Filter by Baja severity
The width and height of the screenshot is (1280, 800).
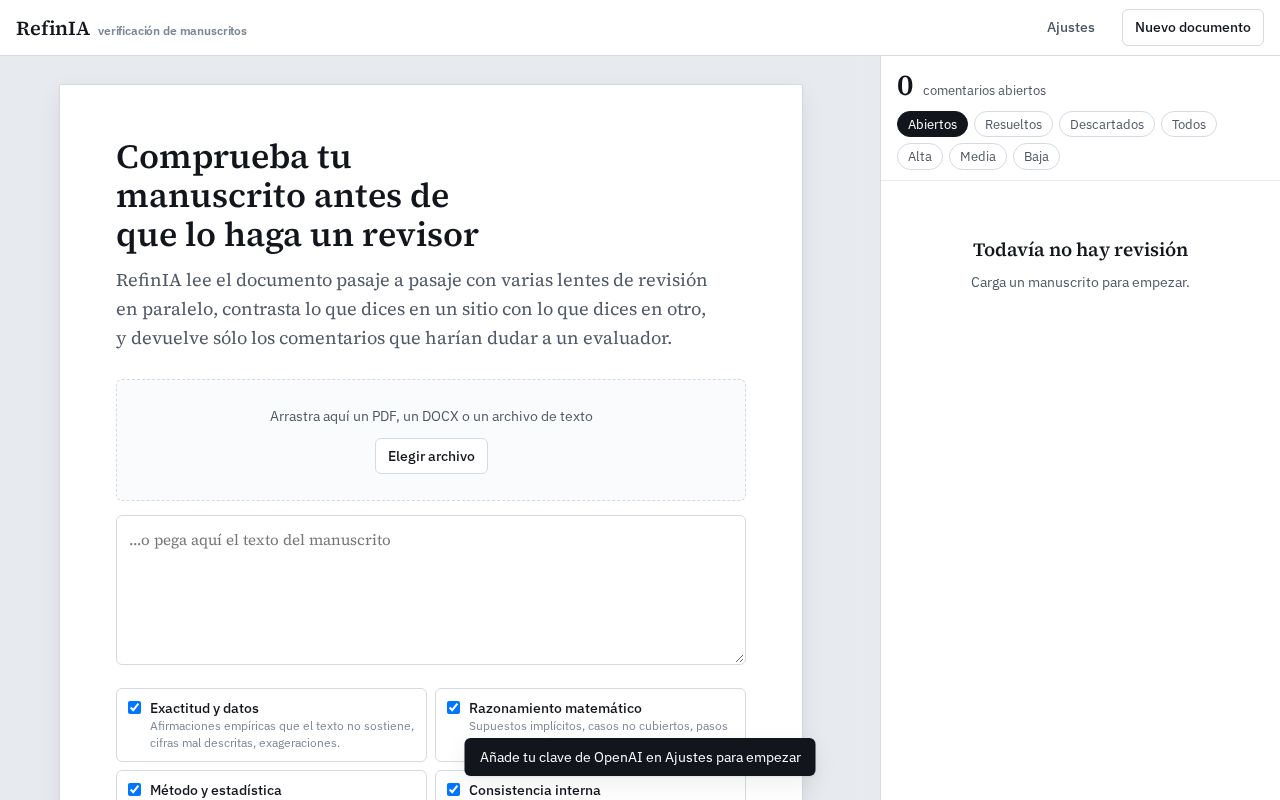click(x=1036, y=156)
